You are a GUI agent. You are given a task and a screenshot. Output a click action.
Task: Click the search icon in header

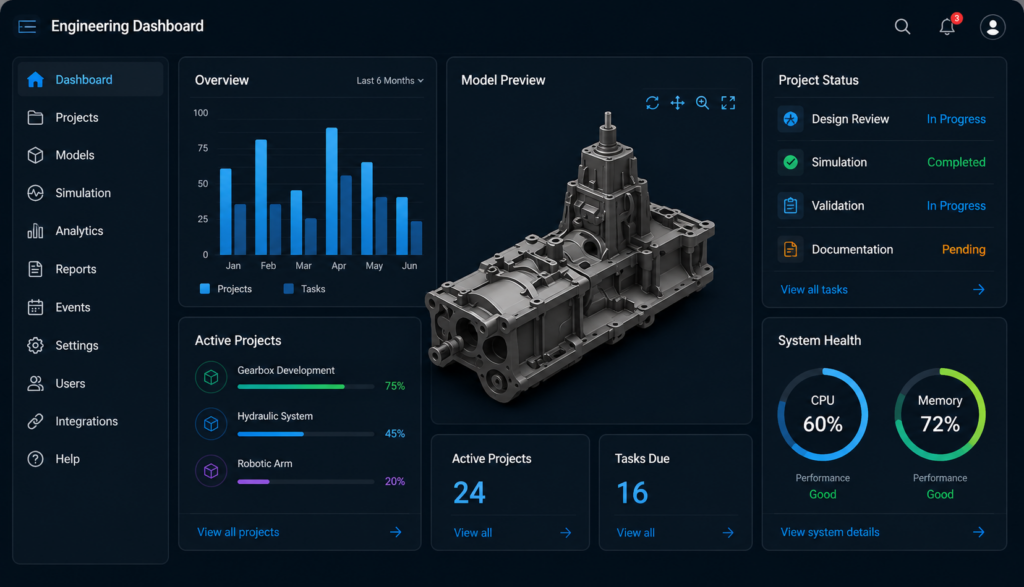(903, 27)
